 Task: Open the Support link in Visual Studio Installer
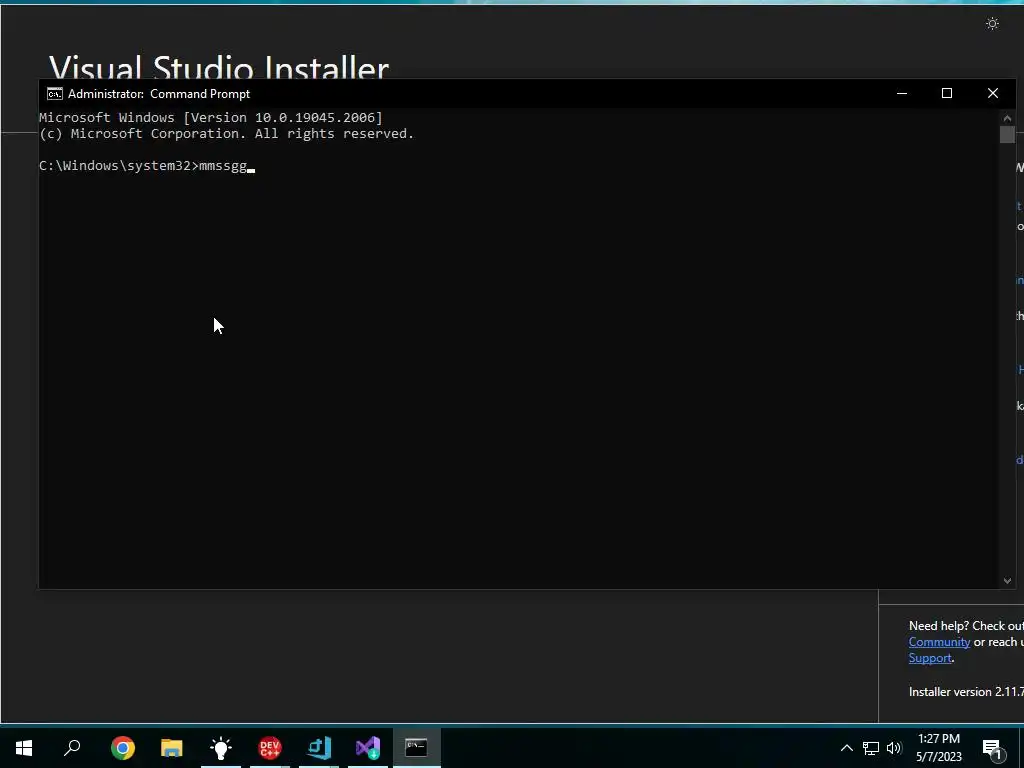click(930, 658)
